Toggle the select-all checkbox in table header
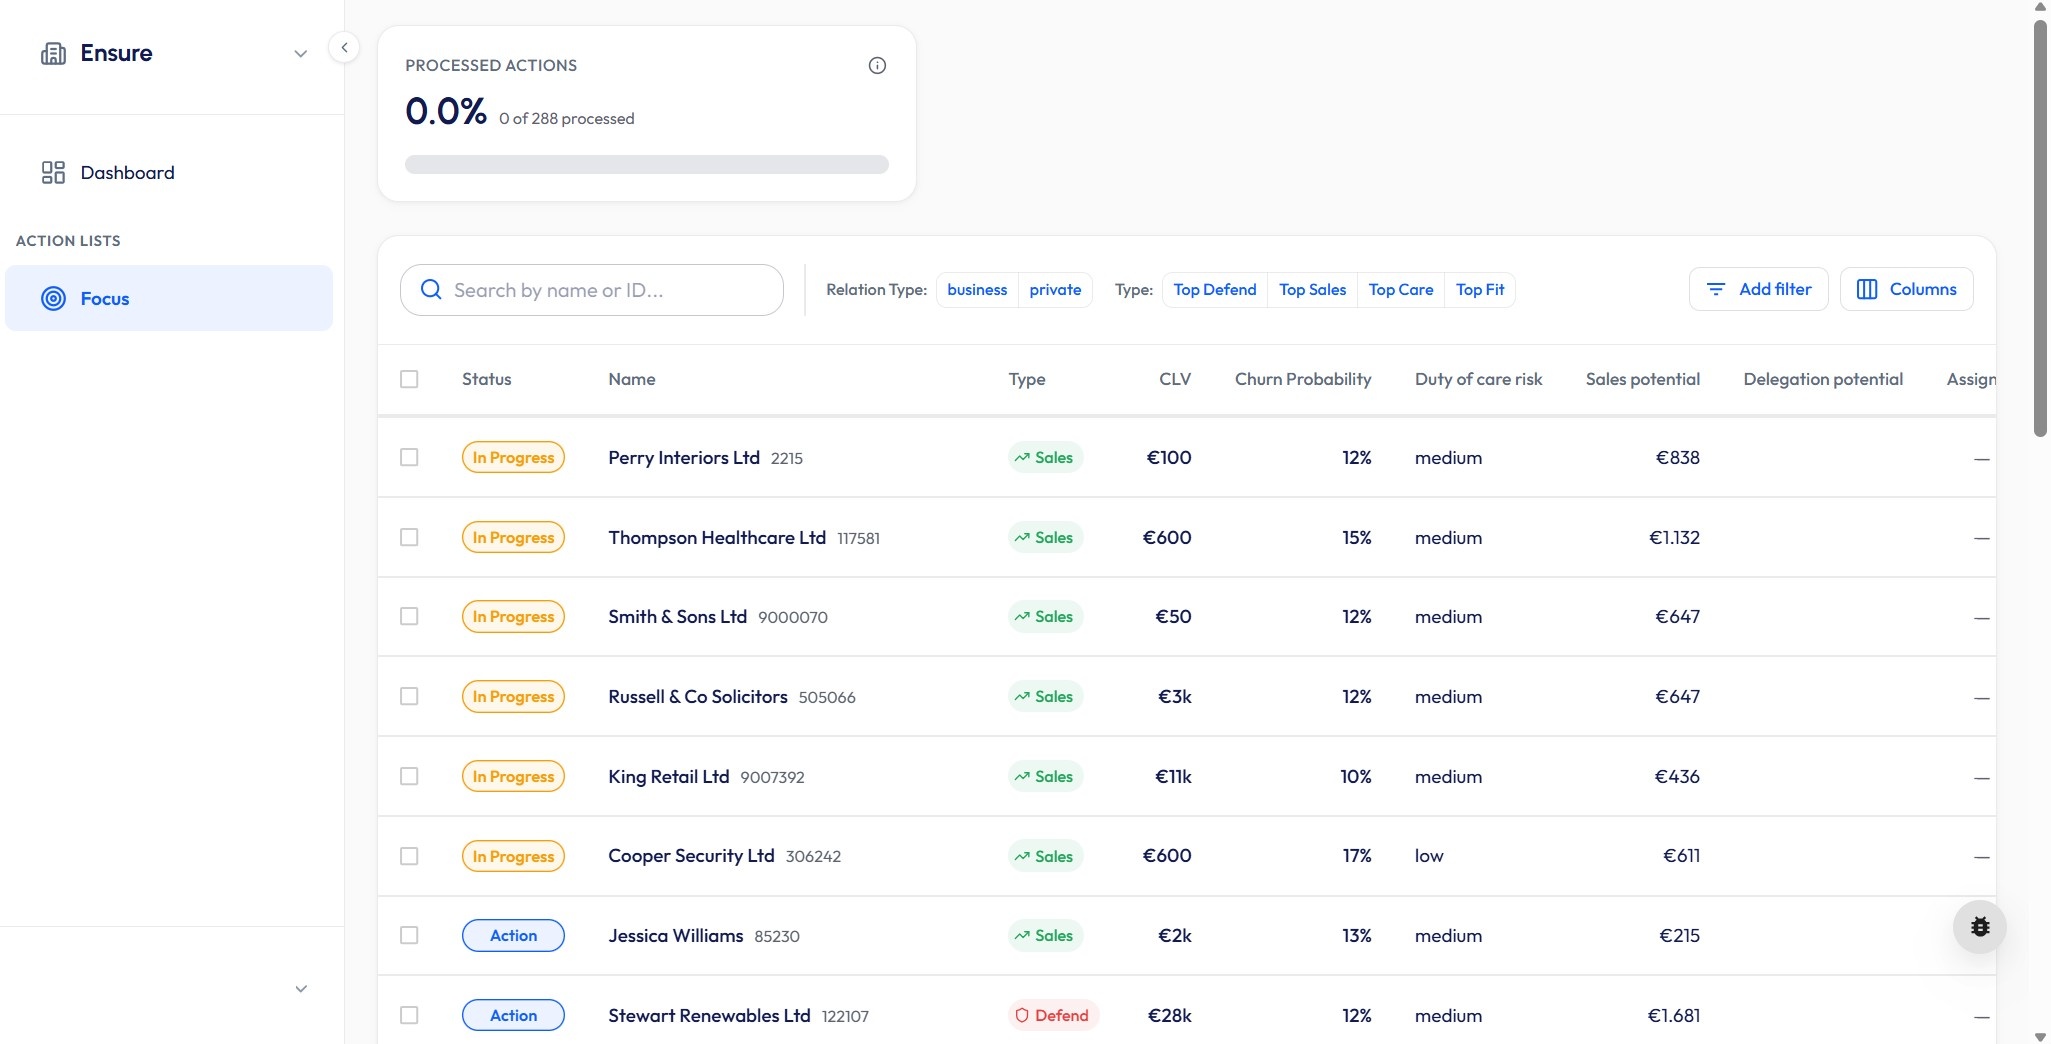 point(409,380)
